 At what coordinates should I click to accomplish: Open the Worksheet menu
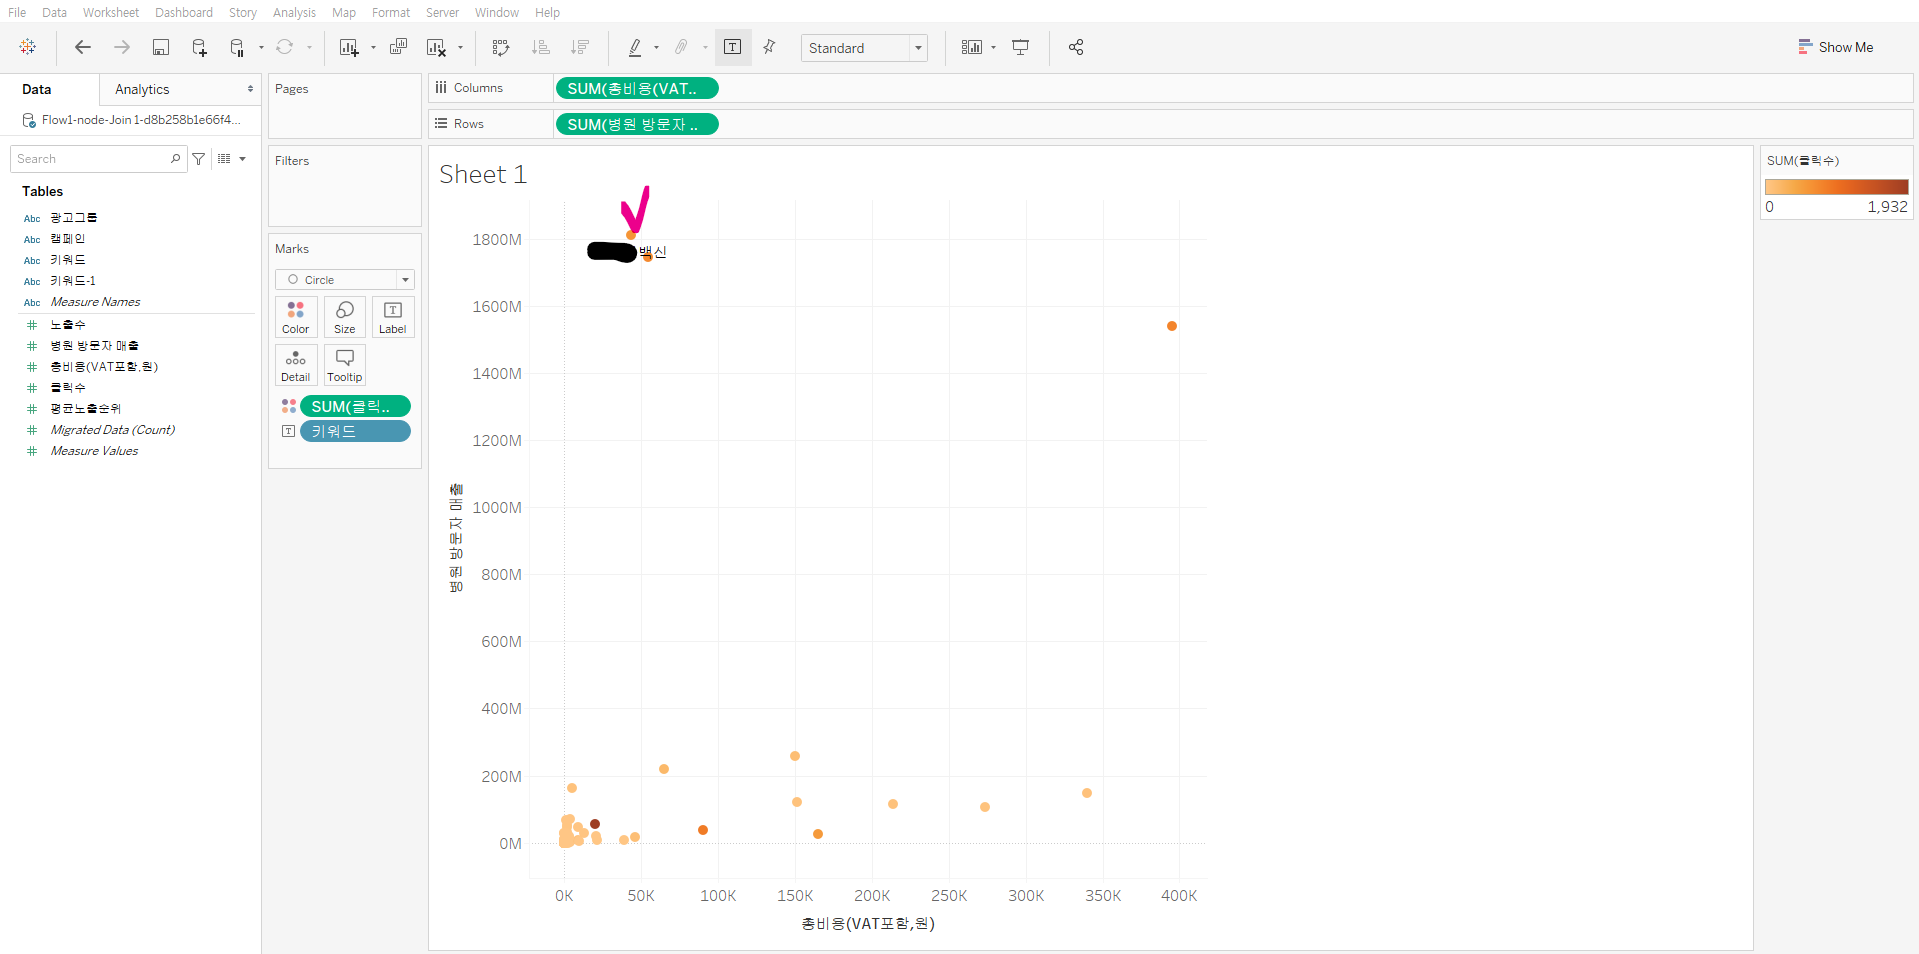tap(111, 12)
